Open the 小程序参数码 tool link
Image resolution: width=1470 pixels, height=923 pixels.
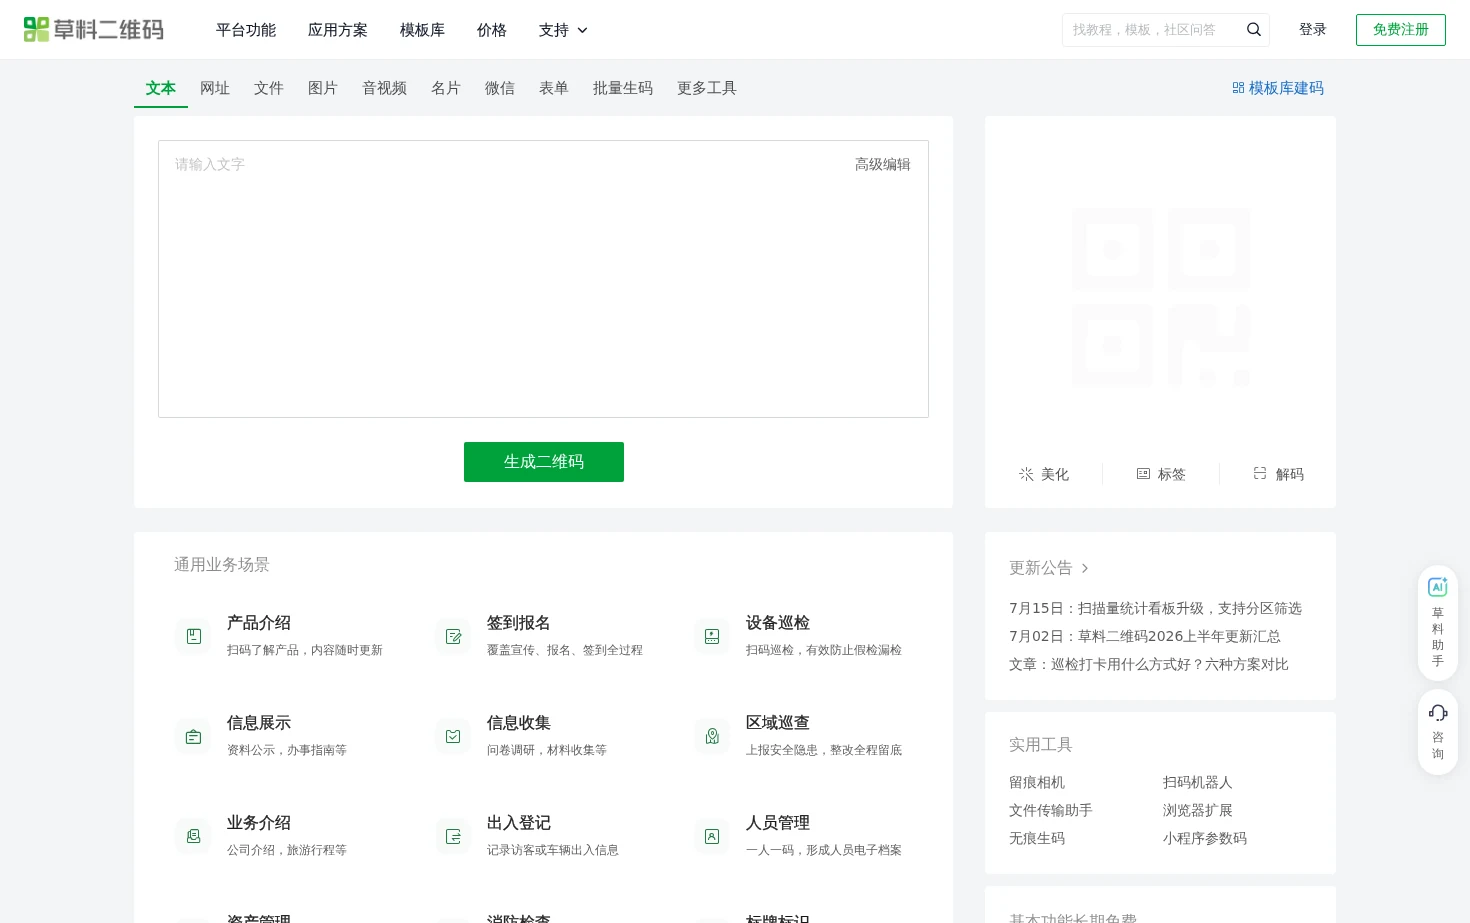[1205, 838]
